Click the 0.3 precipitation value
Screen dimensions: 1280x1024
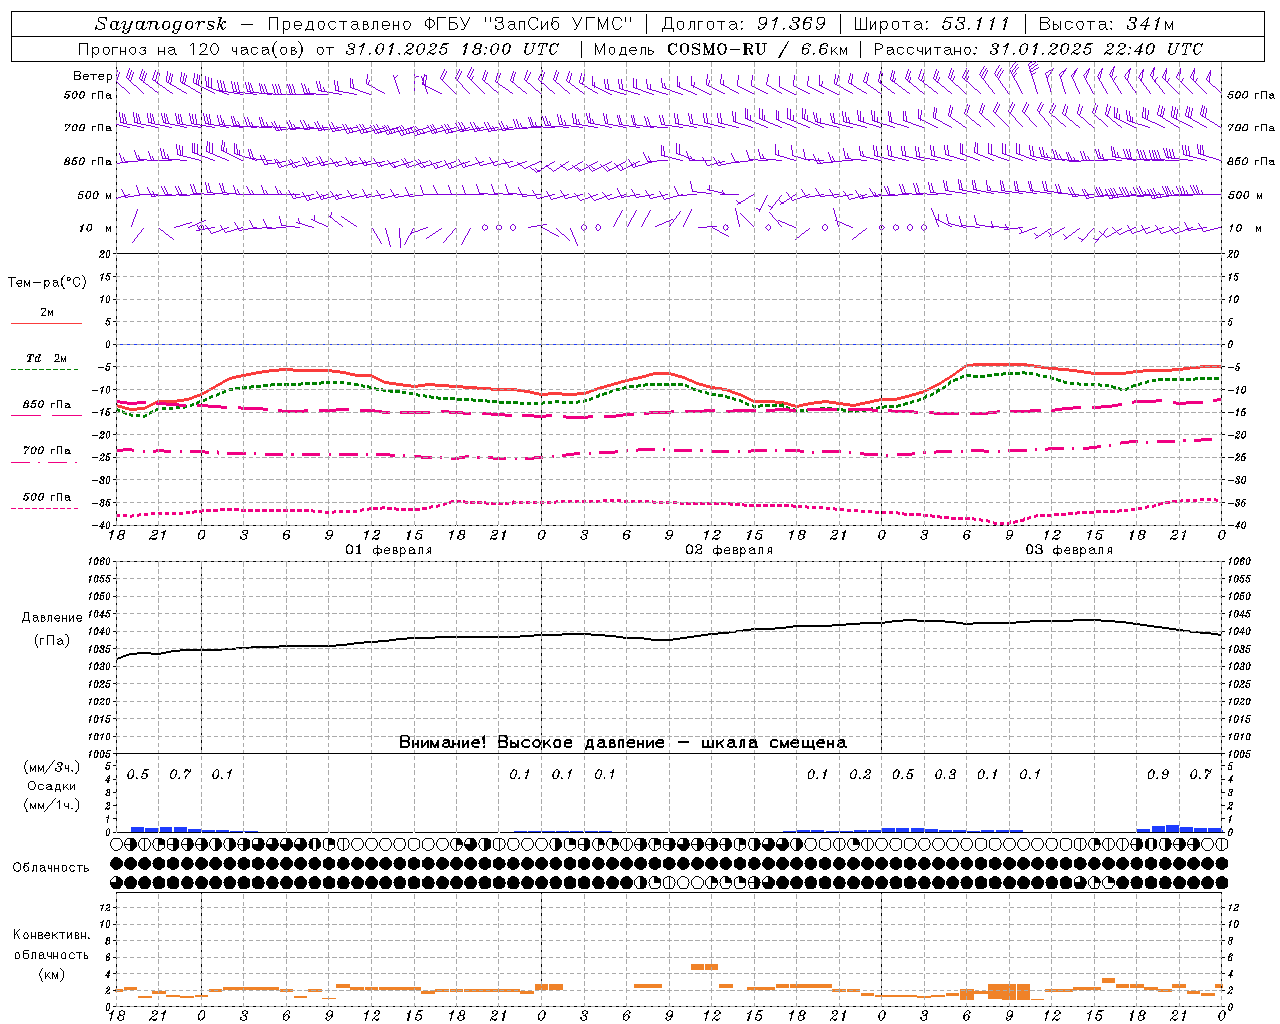tap(945, 775)
